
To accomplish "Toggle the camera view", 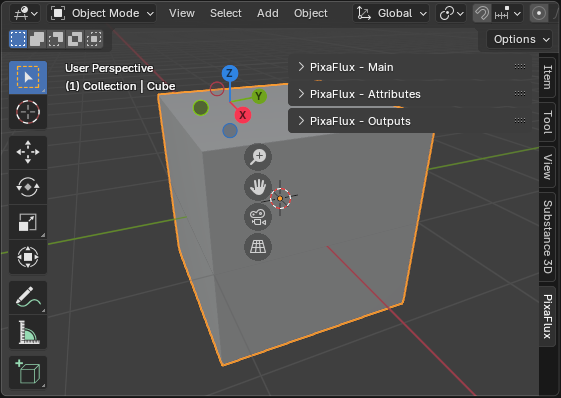I will pyautogui.click(x=258, y=217).
